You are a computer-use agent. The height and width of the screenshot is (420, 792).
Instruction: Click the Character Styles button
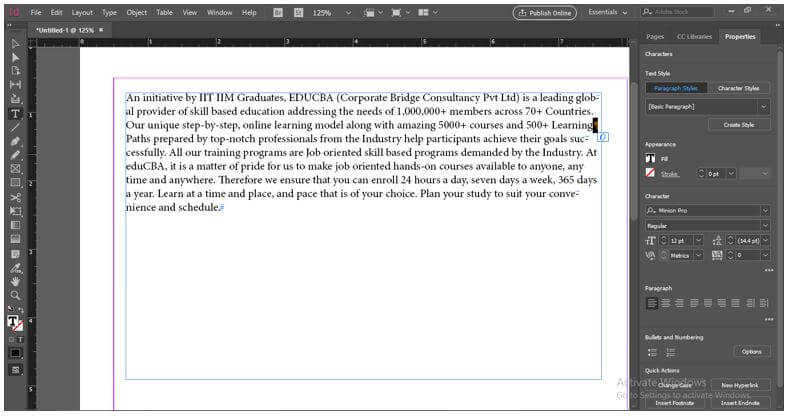[738, 88]
